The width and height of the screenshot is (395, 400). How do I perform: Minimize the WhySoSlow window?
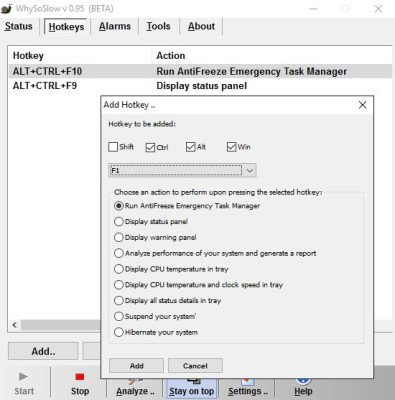coord(313,9)
